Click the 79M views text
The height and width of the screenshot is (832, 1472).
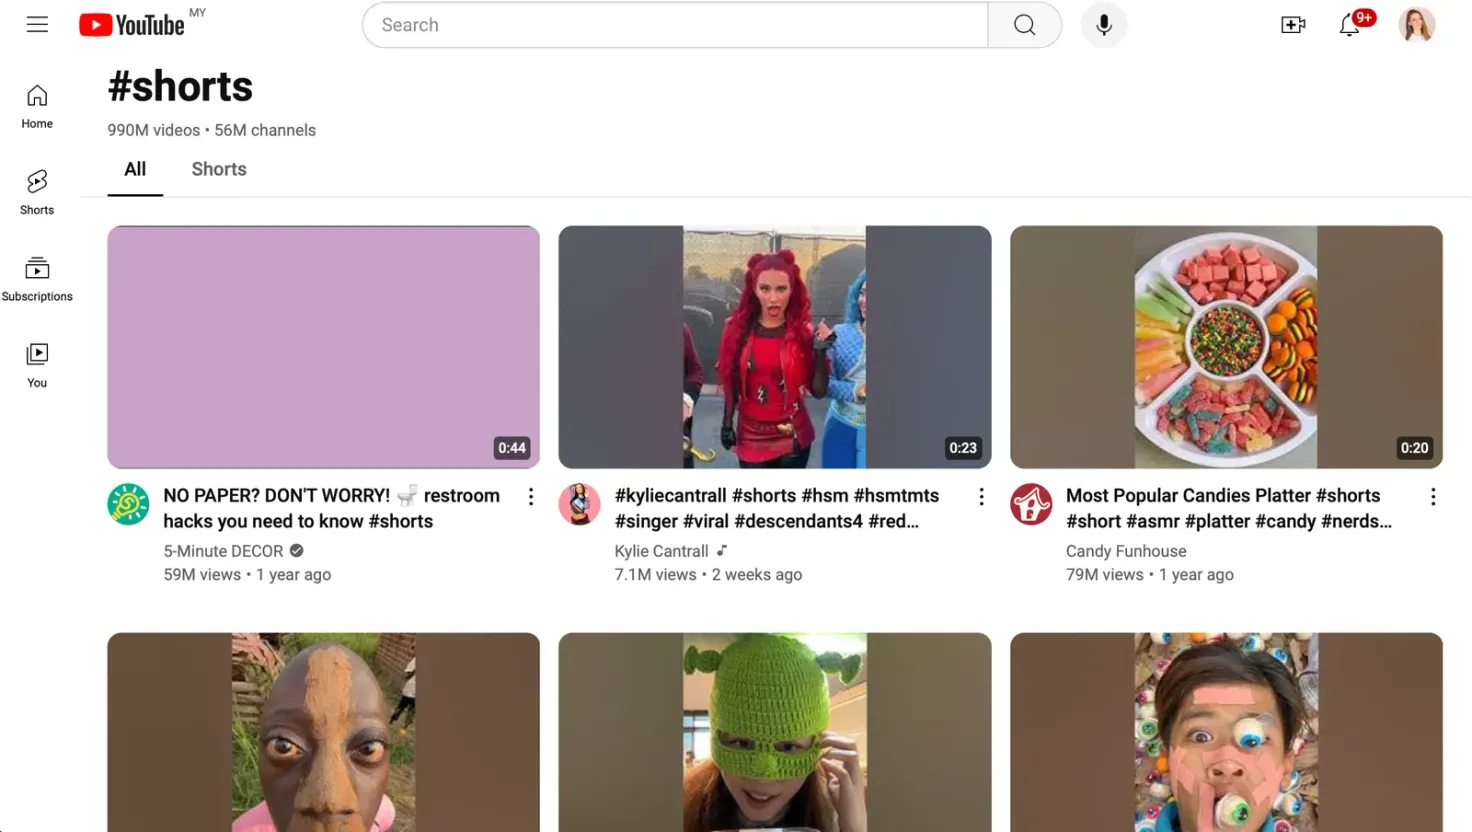(x=1104, y=575)
